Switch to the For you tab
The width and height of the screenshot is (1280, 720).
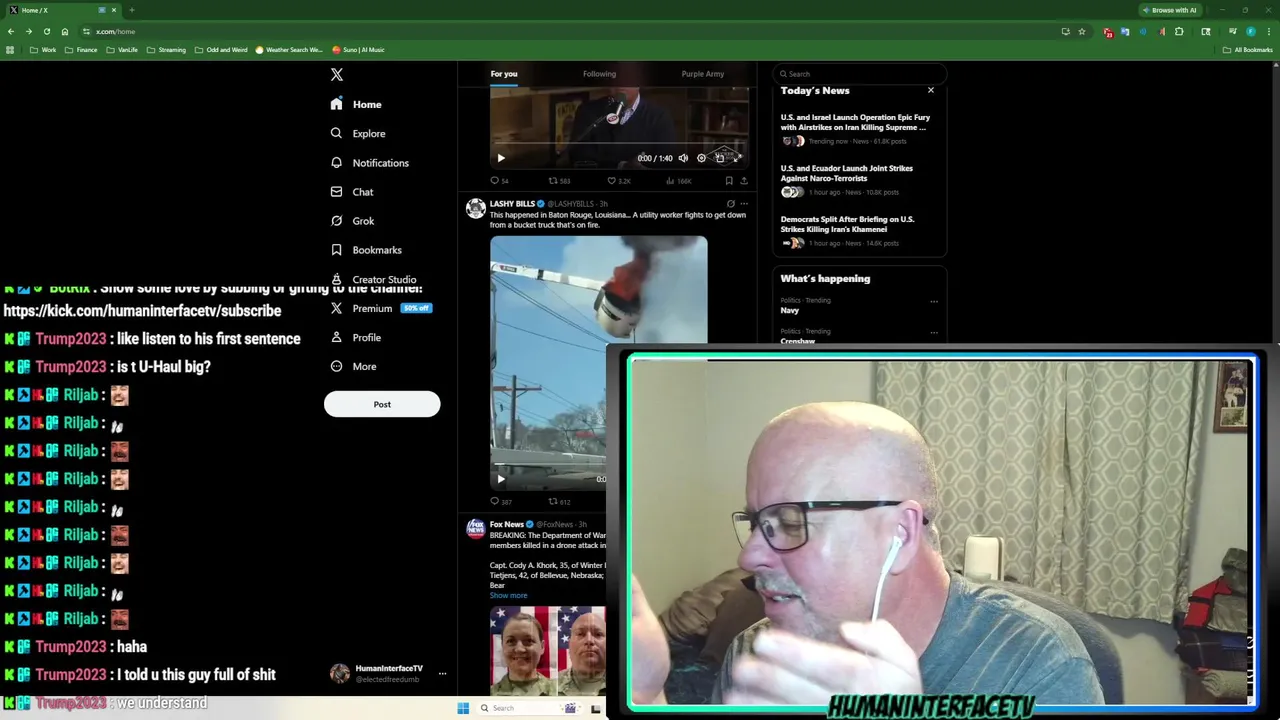tap(504, 74)
